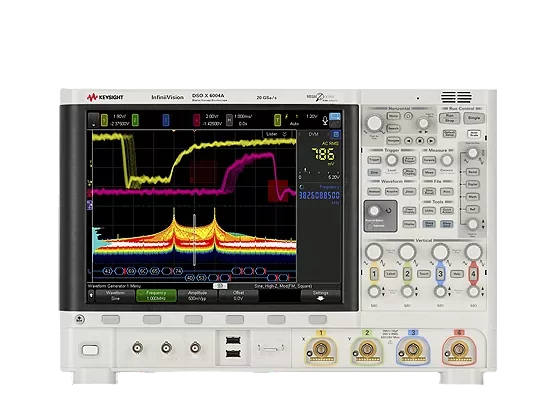
Task: Tap the T trigger badge on screen
Action: coord(278,120)
